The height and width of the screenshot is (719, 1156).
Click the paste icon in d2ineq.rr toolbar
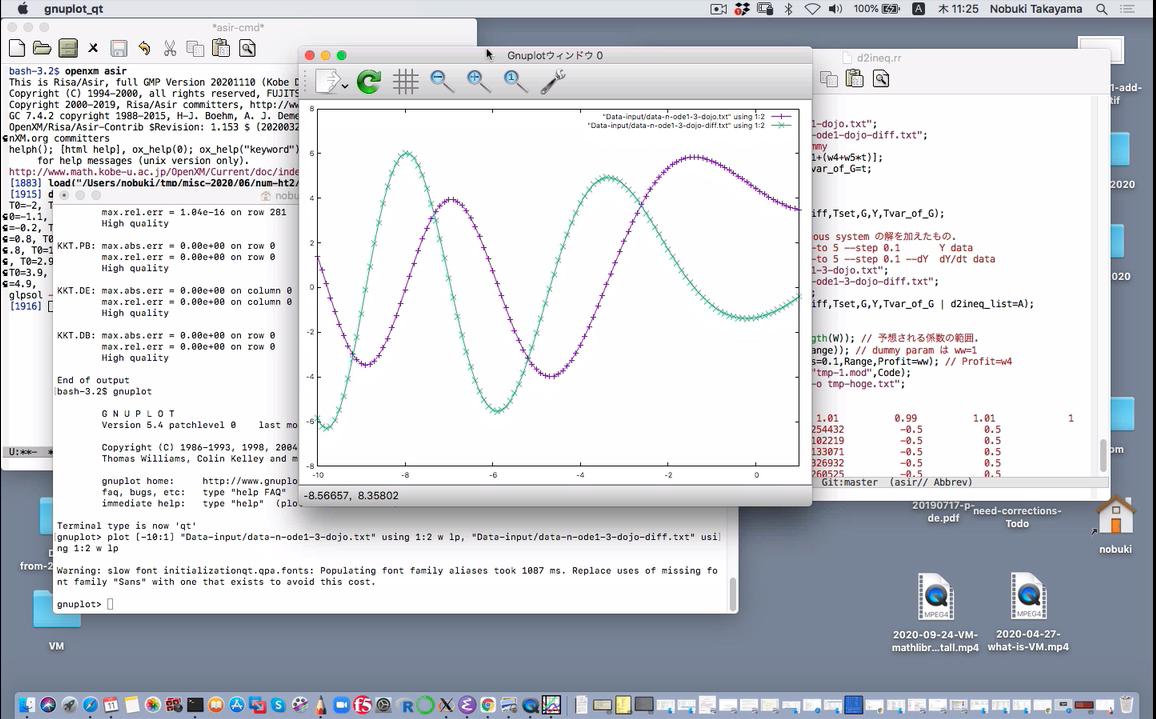tap(854, 79)
